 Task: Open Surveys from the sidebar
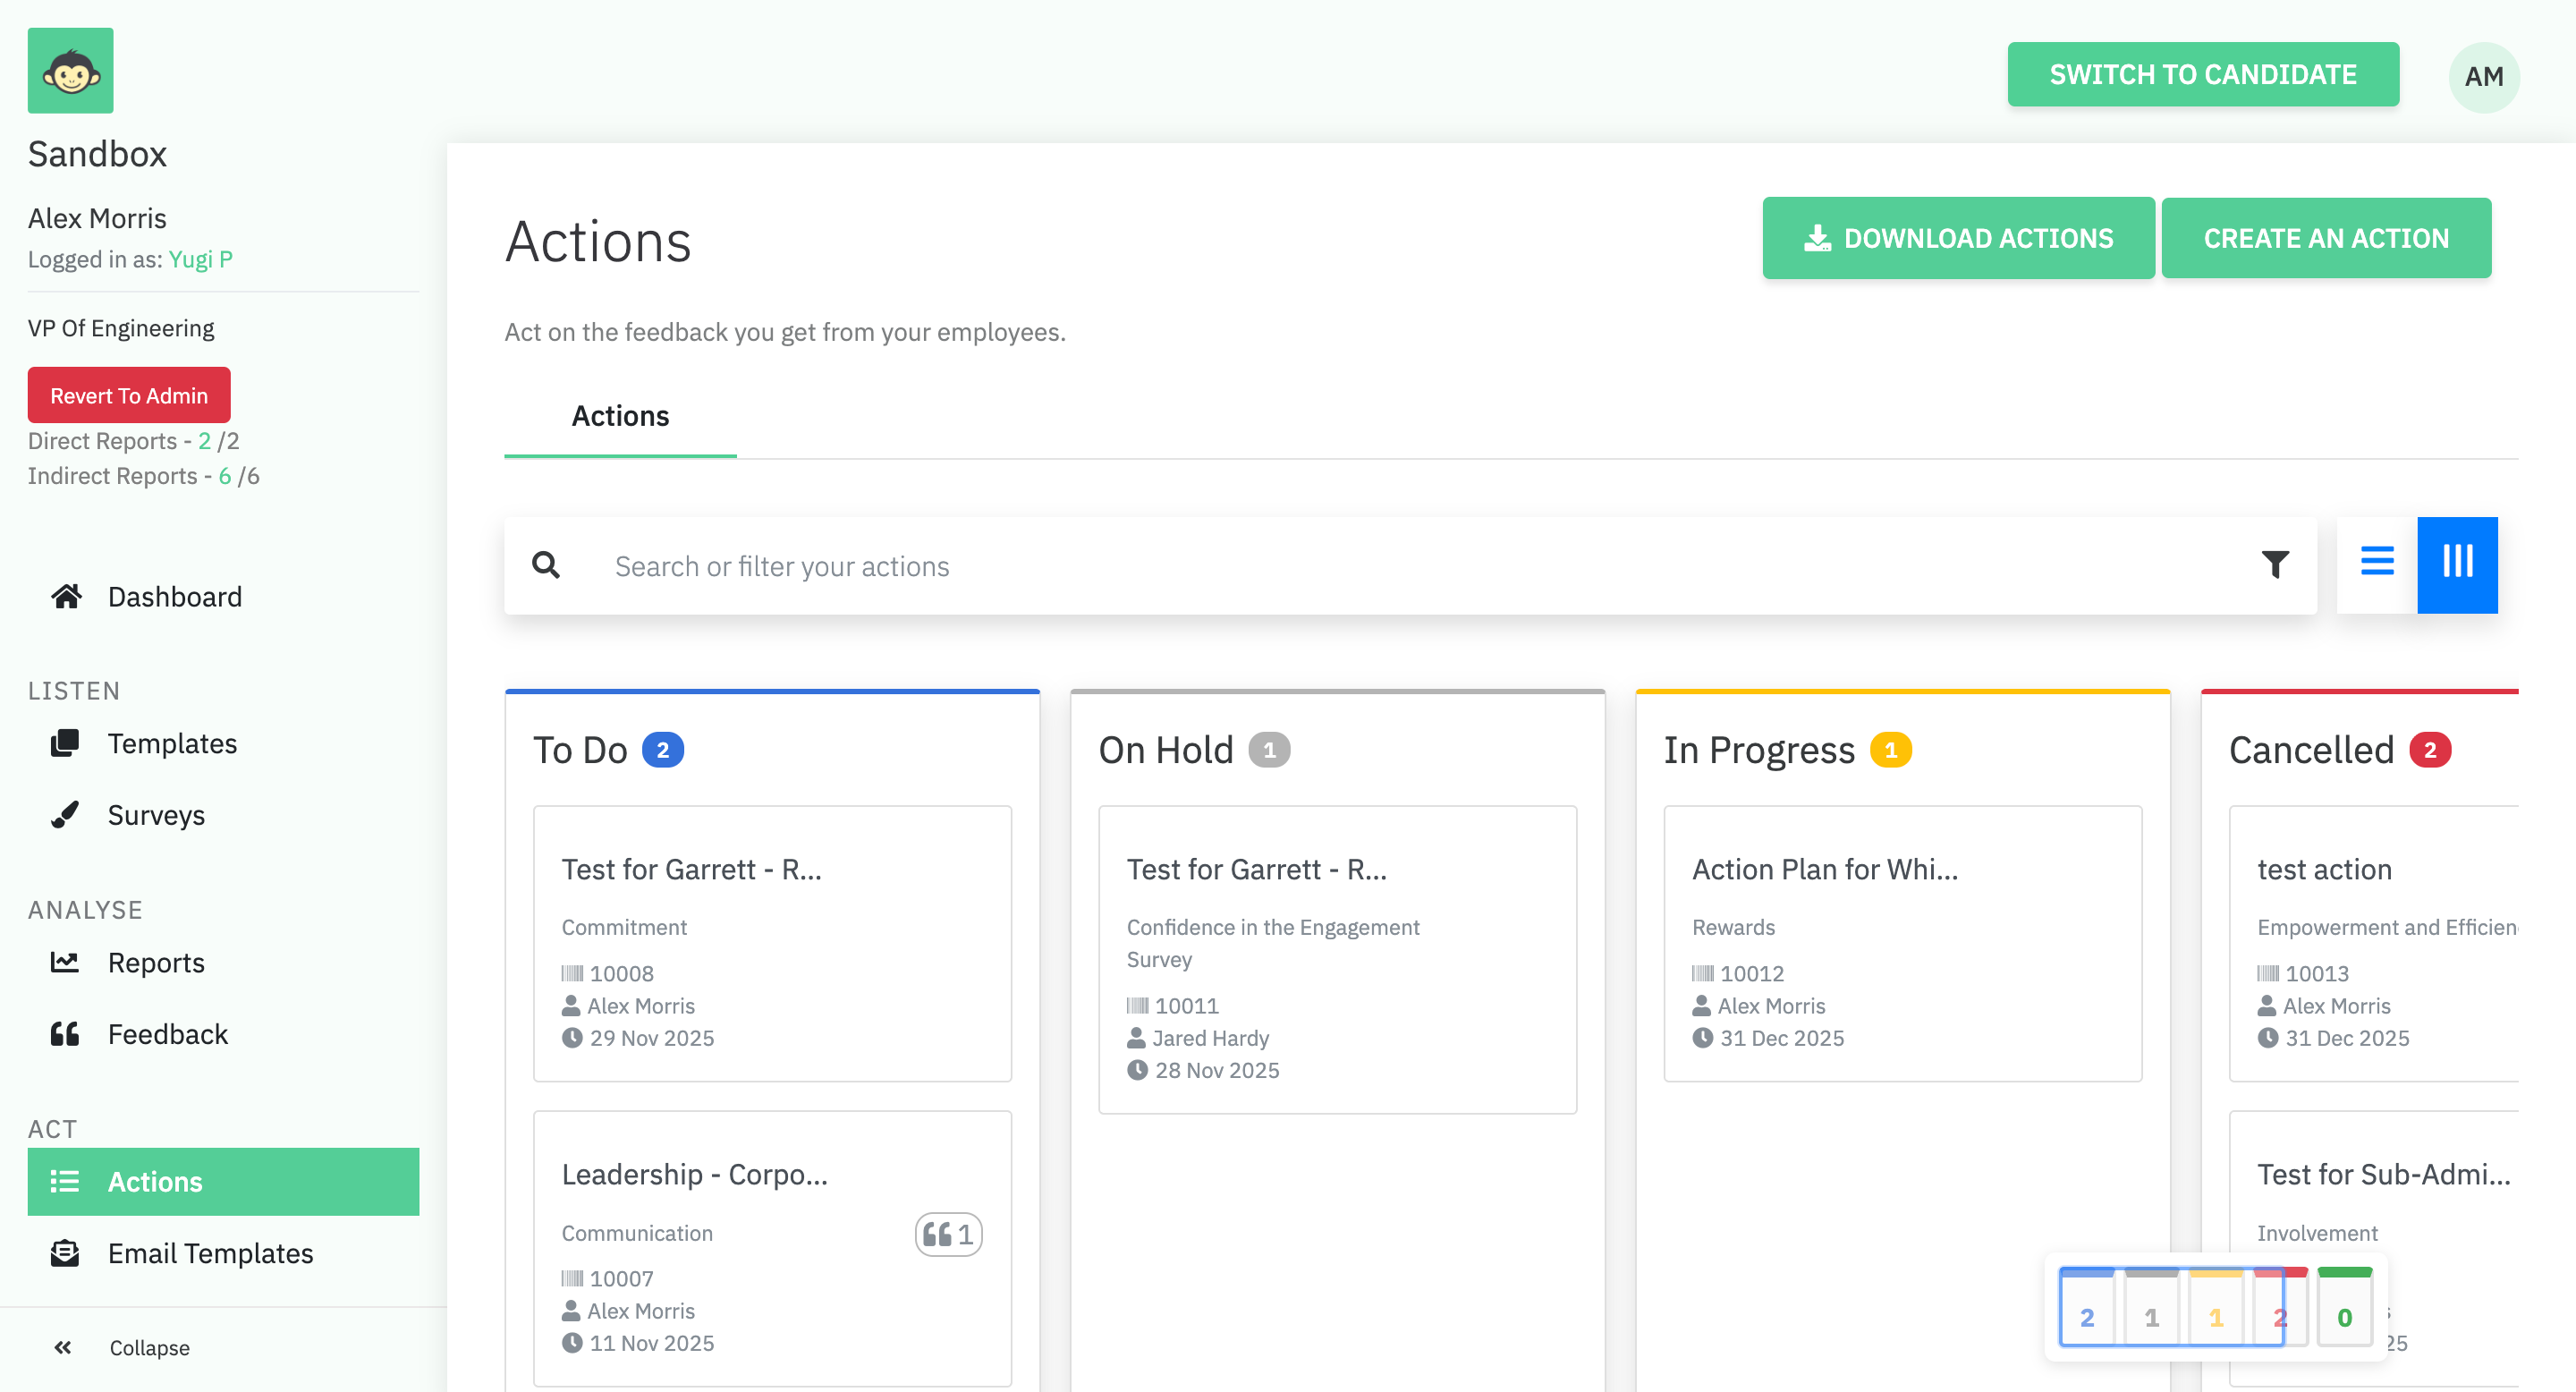(156, 815)
